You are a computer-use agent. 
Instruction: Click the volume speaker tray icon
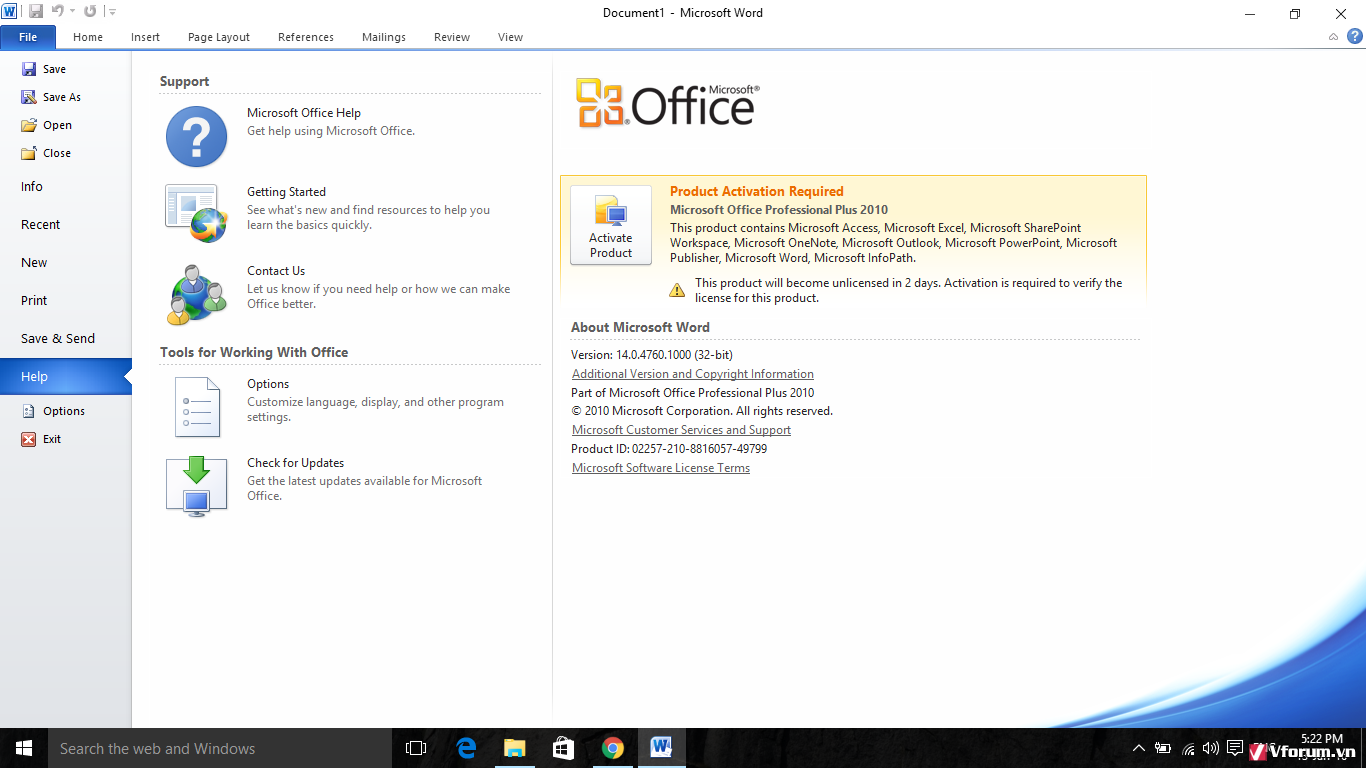tap(1211, 748)
